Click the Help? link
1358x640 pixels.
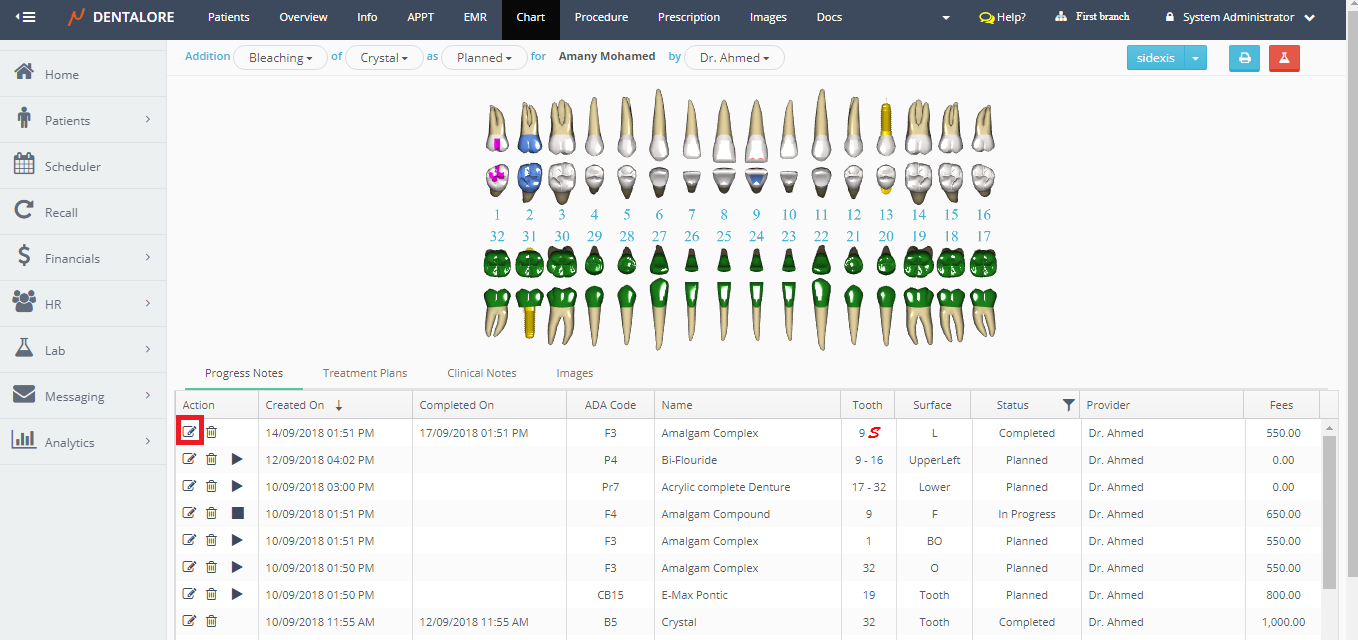(1002, 17)
